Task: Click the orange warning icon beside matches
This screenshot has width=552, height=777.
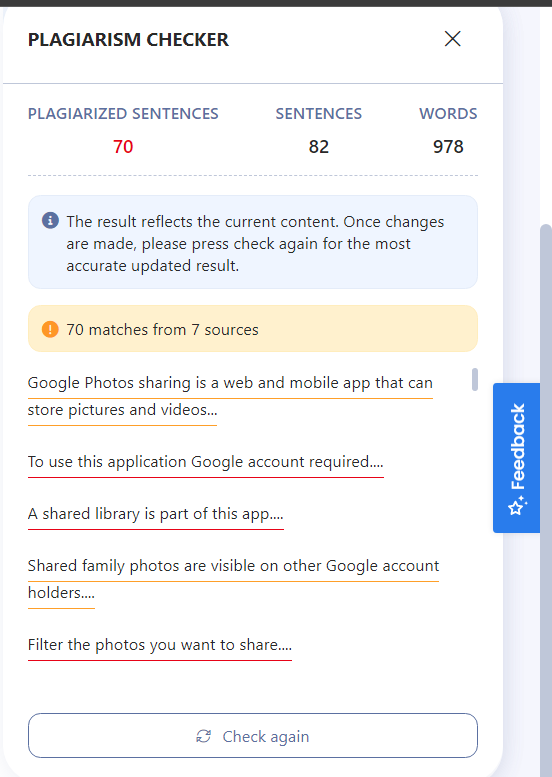Action: pyautogui.click(x=50, y=329)
